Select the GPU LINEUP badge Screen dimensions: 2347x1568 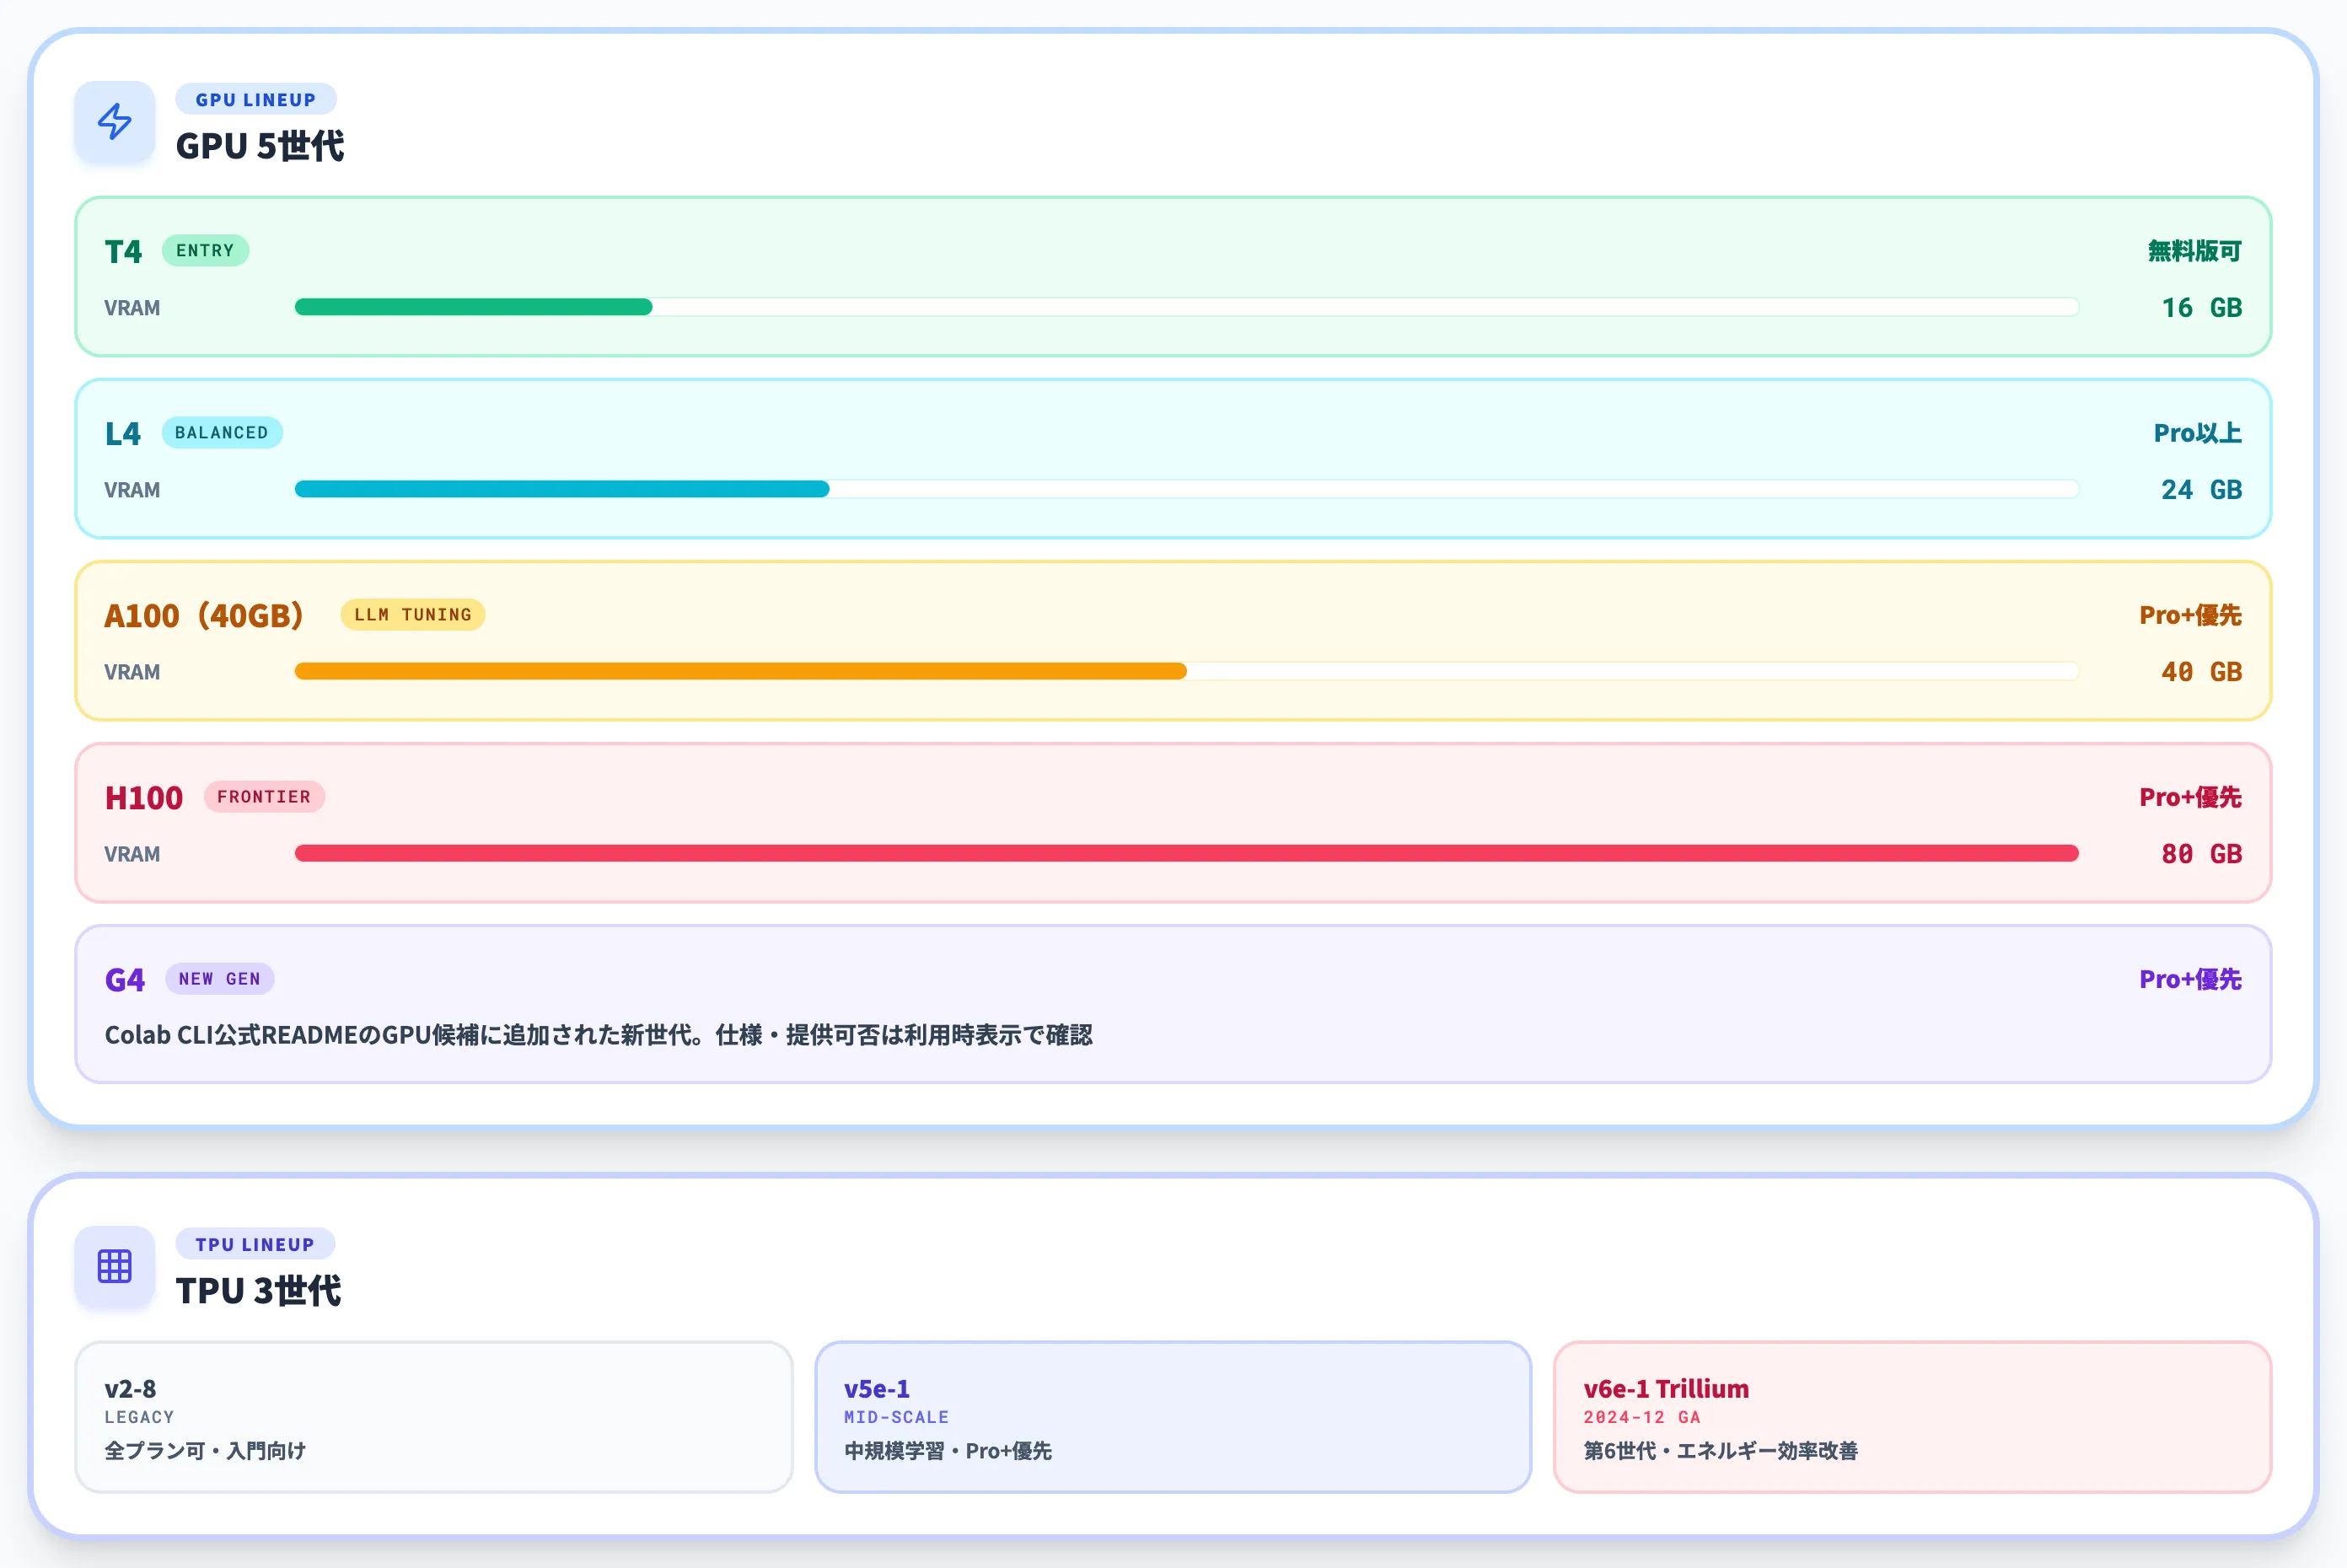click(256, 100)
